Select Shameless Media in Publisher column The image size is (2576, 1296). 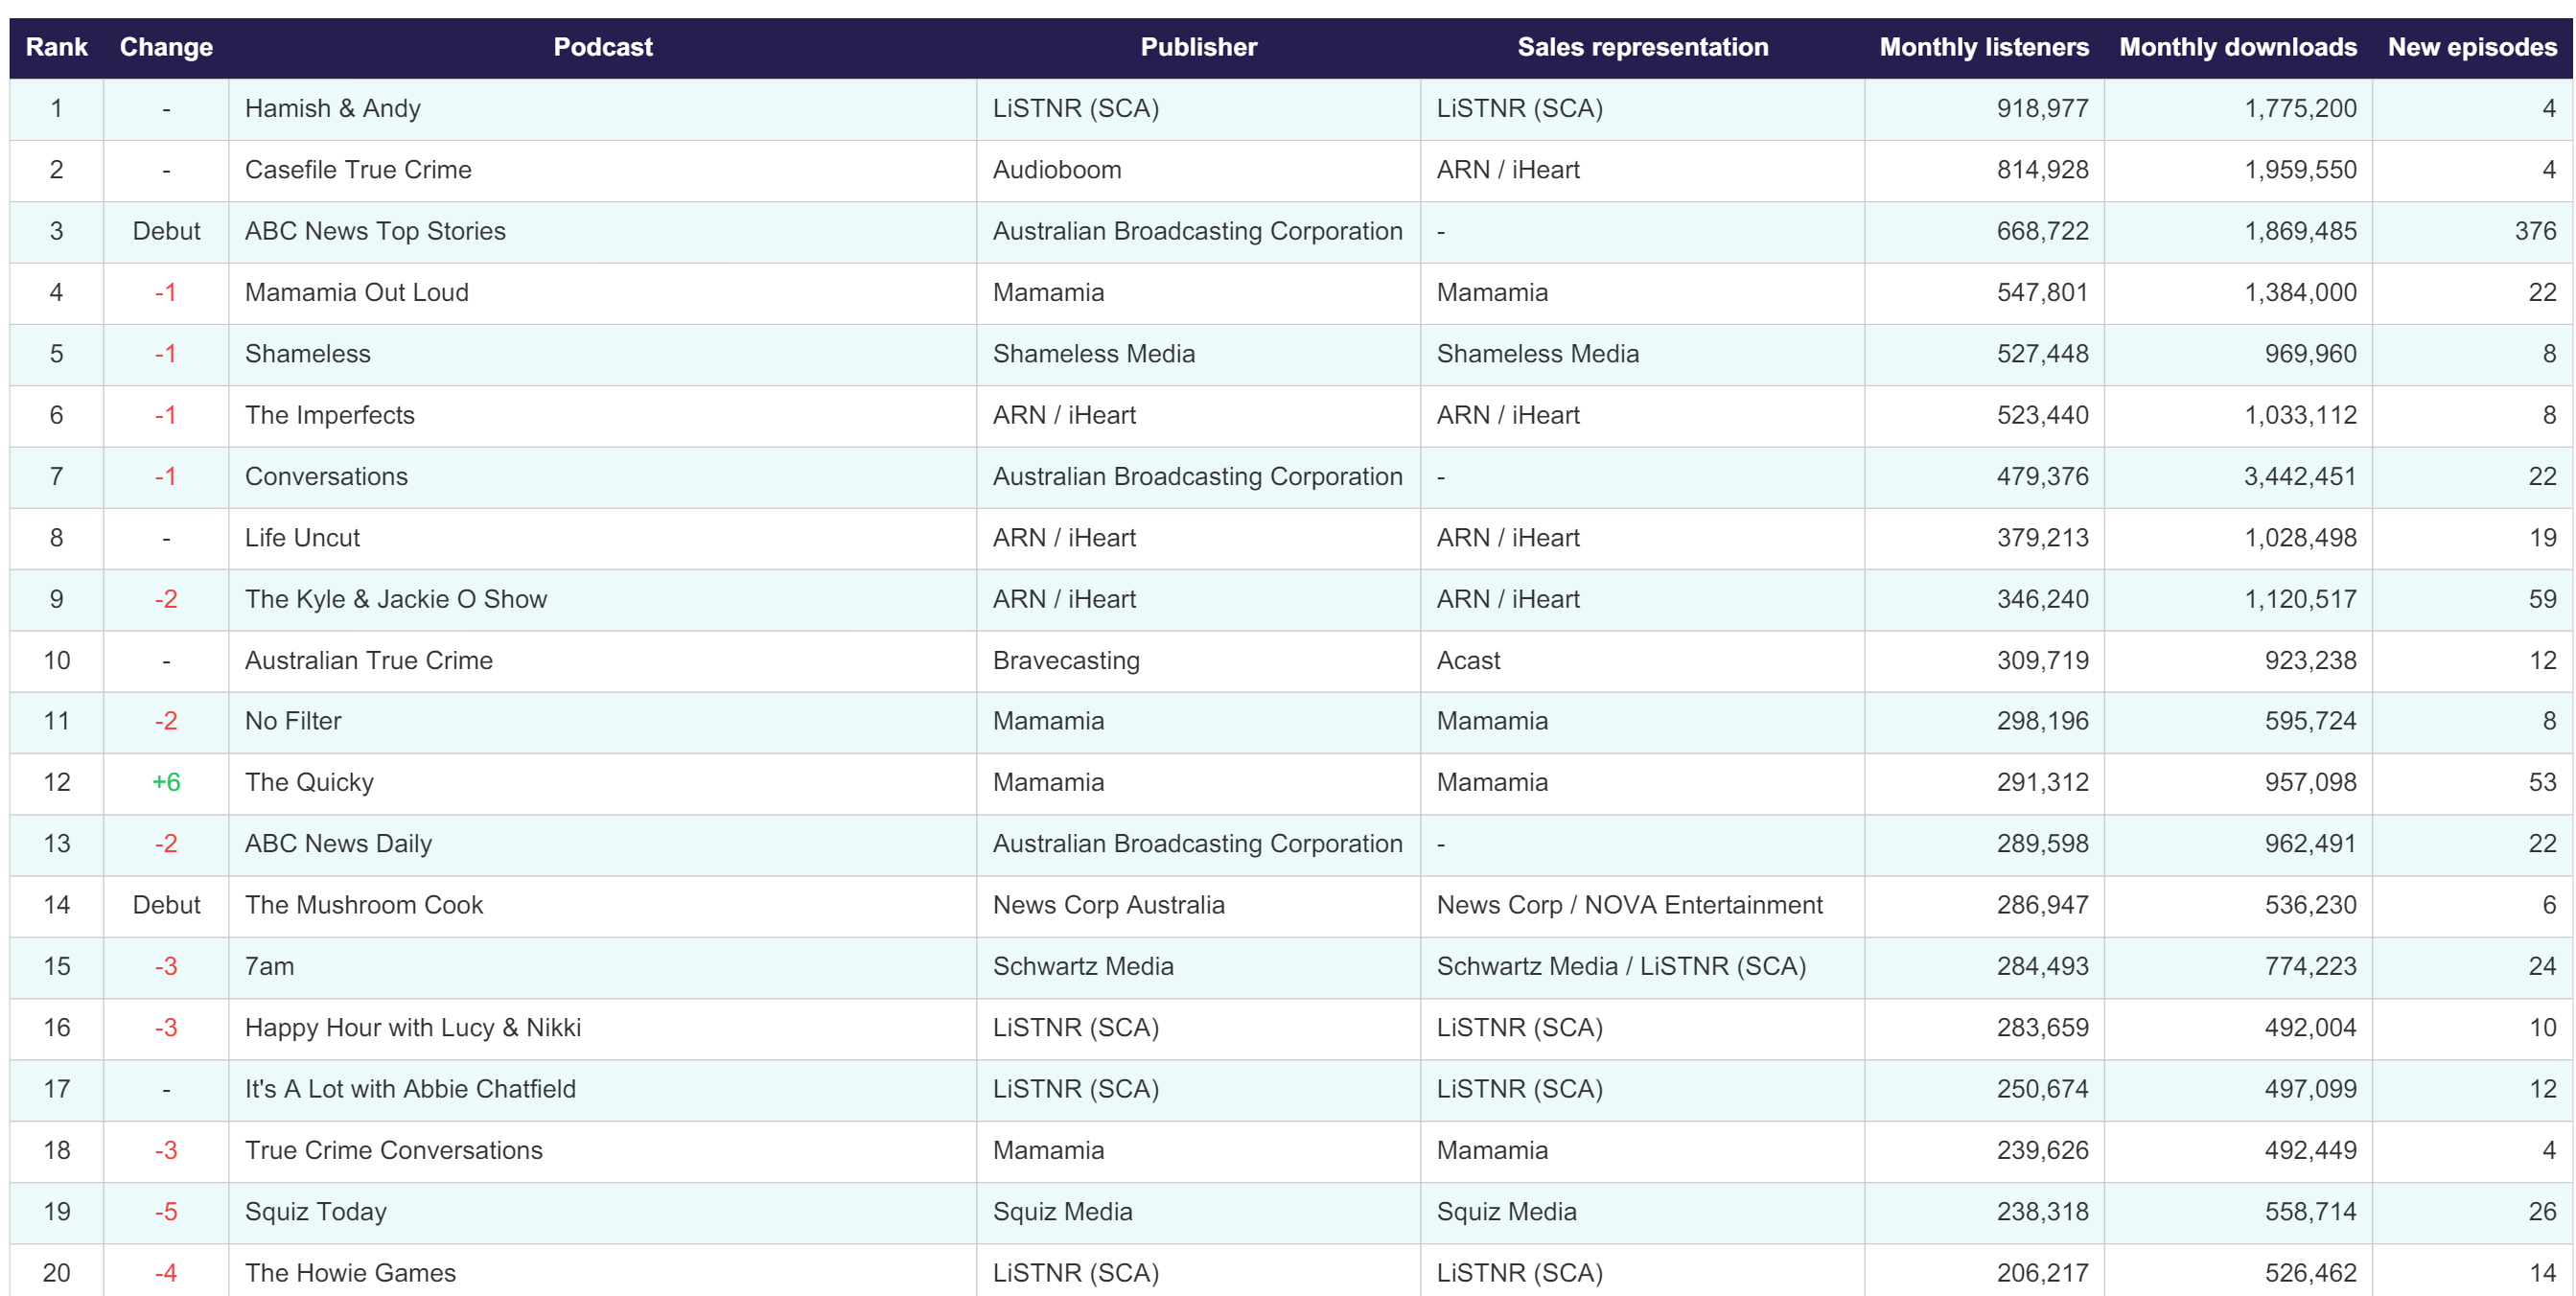(1094, 353)
